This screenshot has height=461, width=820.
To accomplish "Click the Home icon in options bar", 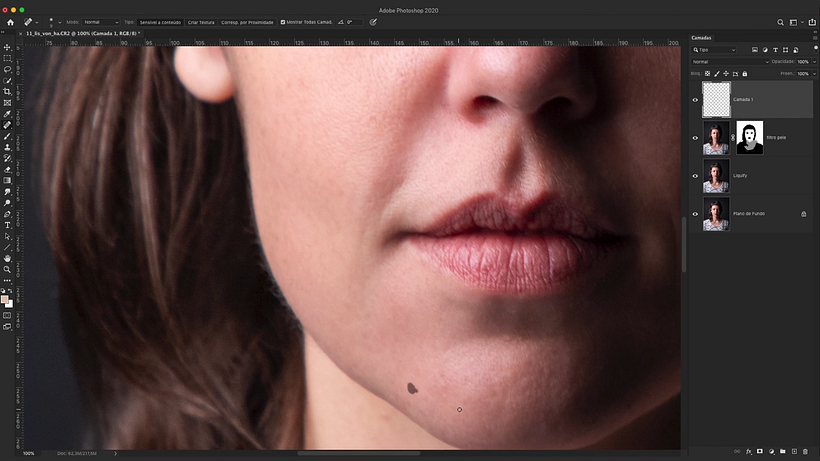I will click(10, 21).
